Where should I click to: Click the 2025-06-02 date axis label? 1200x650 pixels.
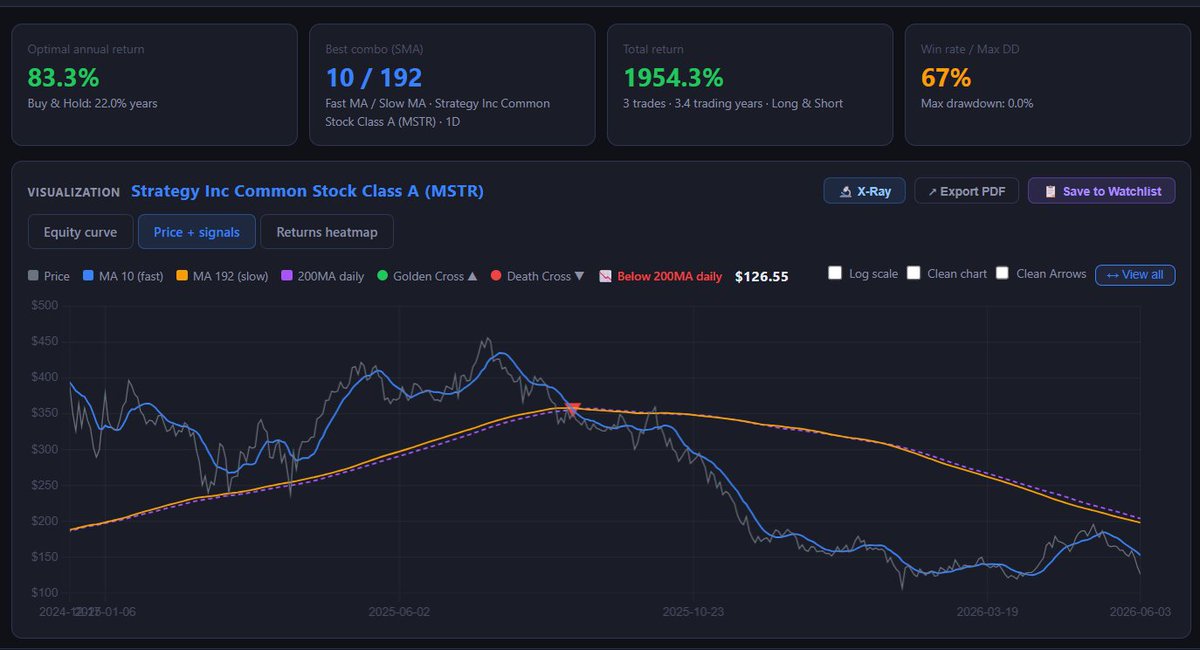[398, 611]
